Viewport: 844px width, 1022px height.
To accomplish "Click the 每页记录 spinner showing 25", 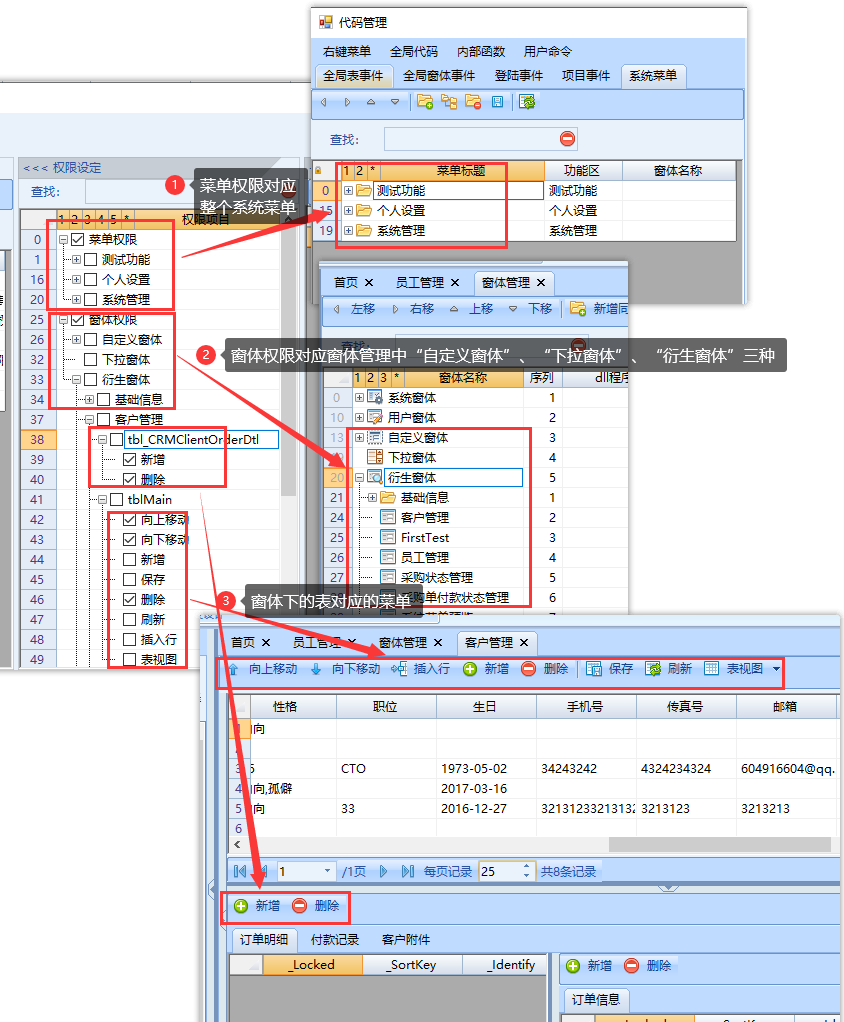I will click(506, 871).
